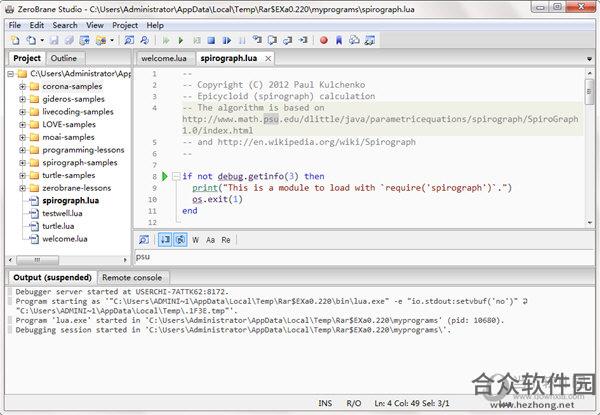Click the Step Over toolbar icon
The height and width of the screenshot is (415, 600).
272,40
